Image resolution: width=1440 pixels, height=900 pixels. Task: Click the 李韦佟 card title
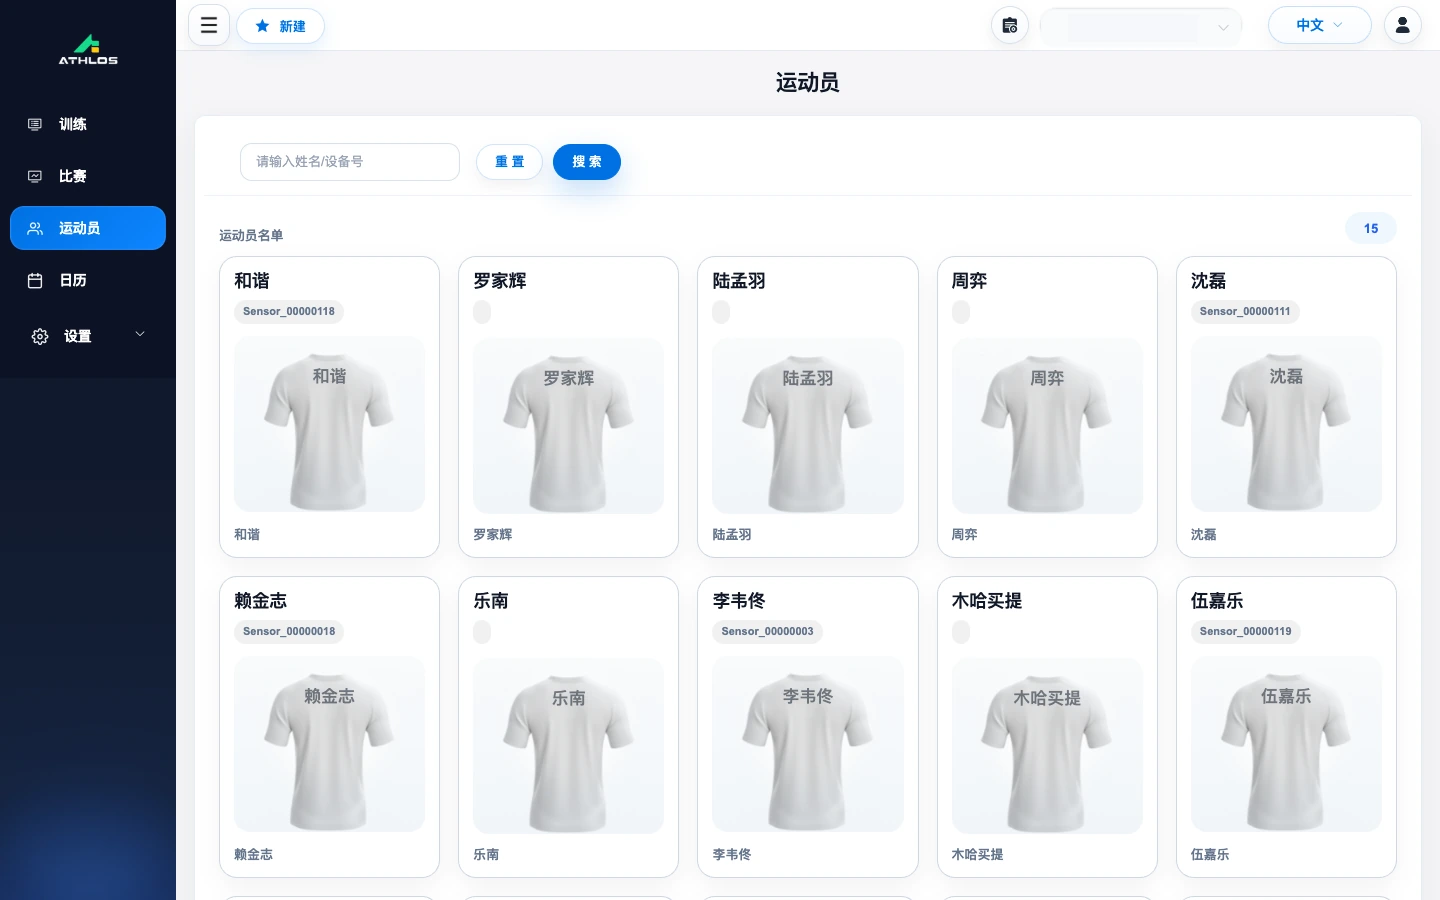[739, 601]
